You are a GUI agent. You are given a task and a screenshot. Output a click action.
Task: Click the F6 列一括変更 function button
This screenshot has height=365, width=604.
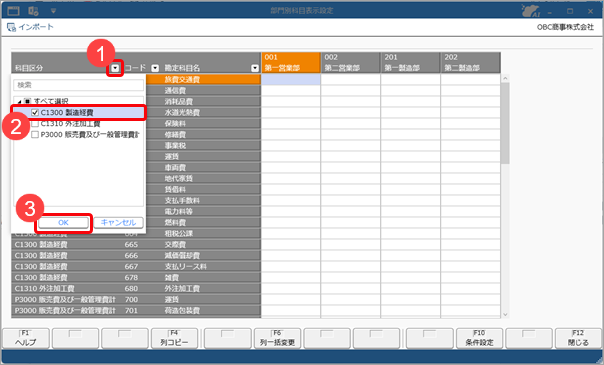coord(277,338)
